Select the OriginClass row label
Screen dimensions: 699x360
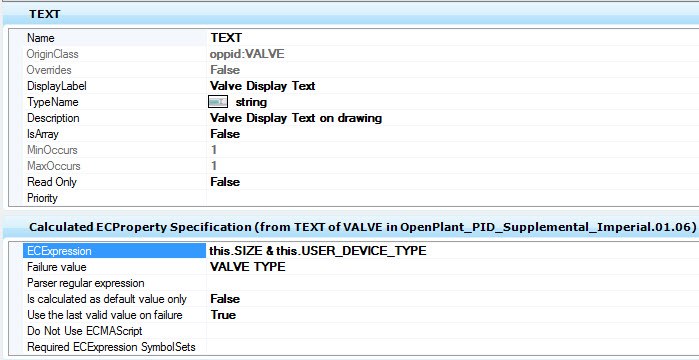[53, 54]
